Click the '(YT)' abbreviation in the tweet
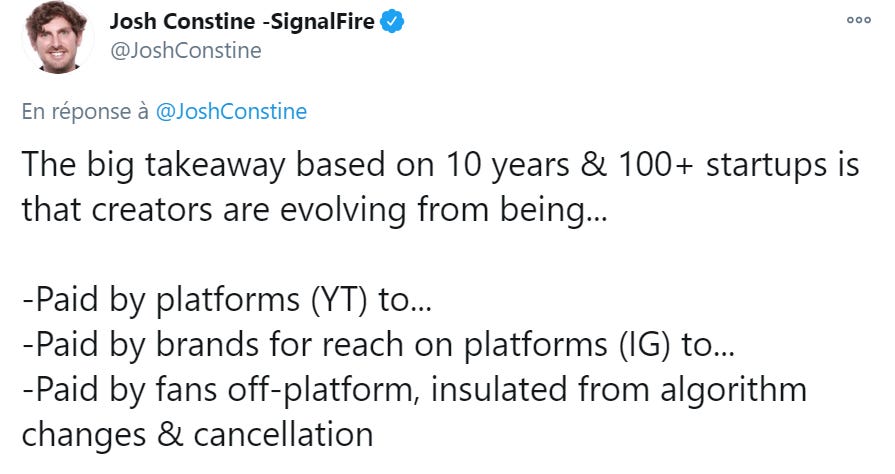The height and width of the screenshot is (474, 895). pos(339,299)
